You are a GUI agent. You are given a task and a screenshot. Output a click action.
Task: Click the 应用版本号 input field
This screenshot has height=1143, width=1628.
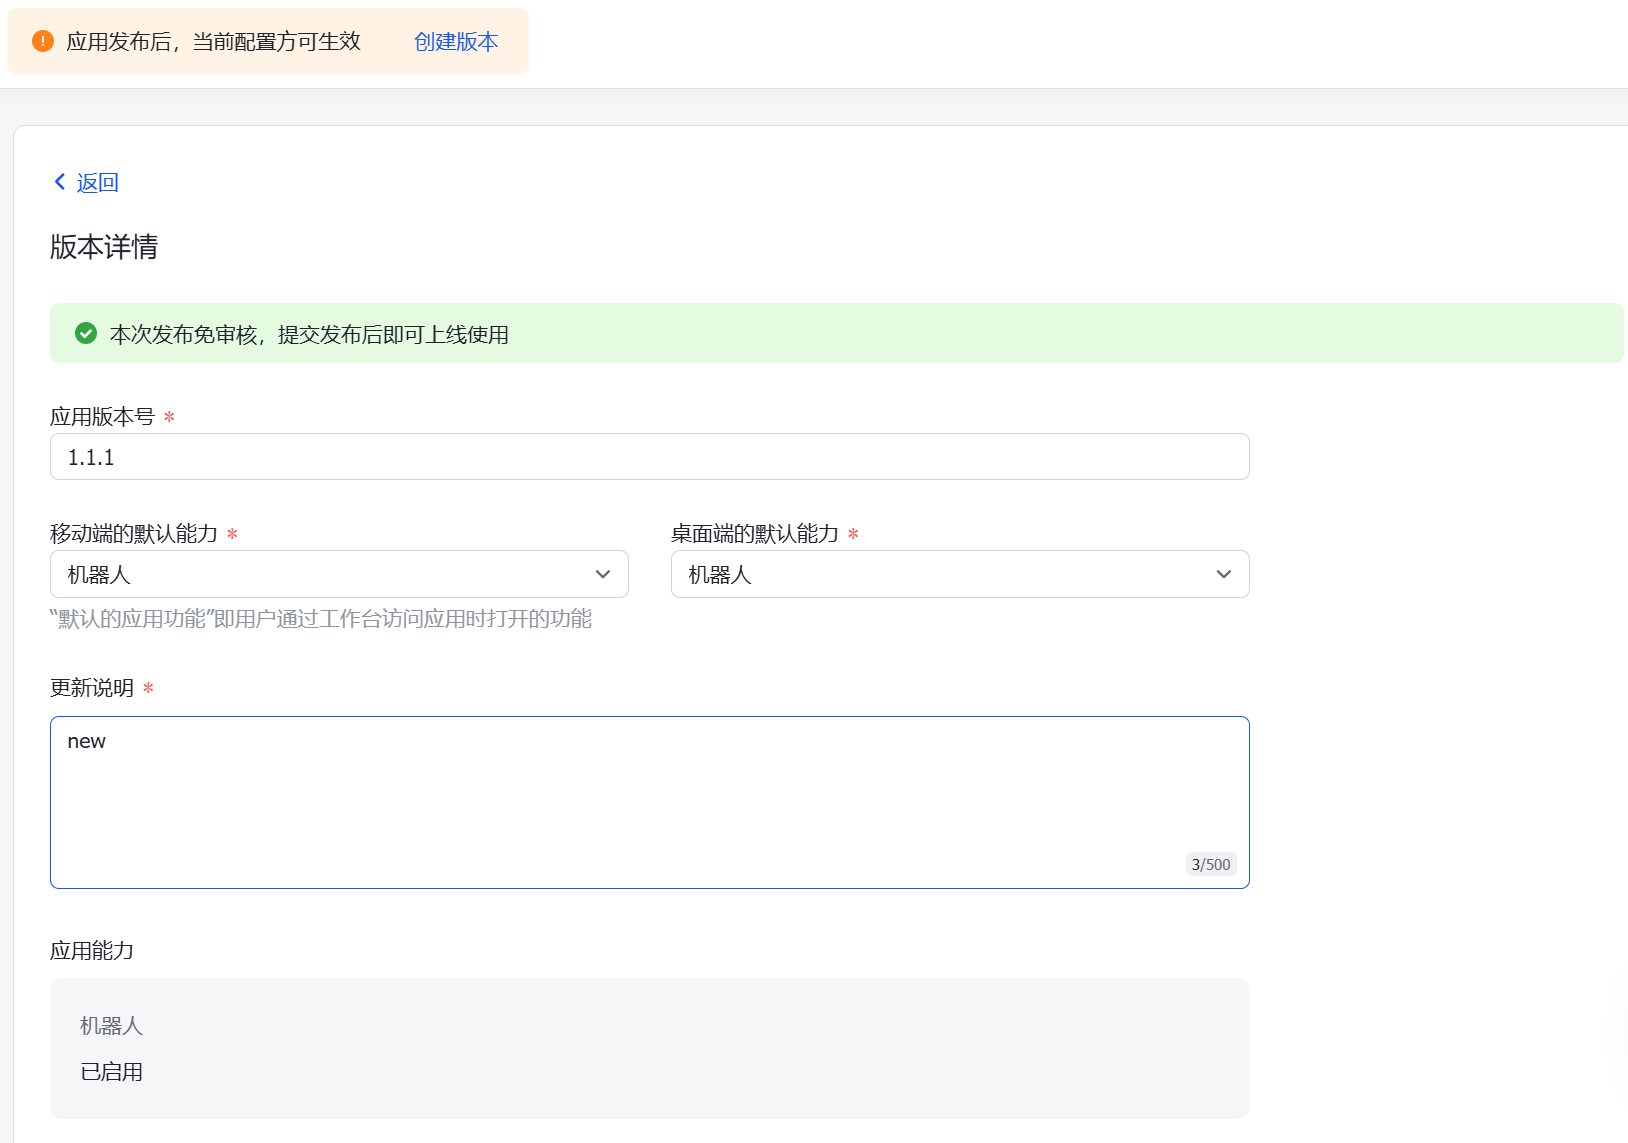649,457
